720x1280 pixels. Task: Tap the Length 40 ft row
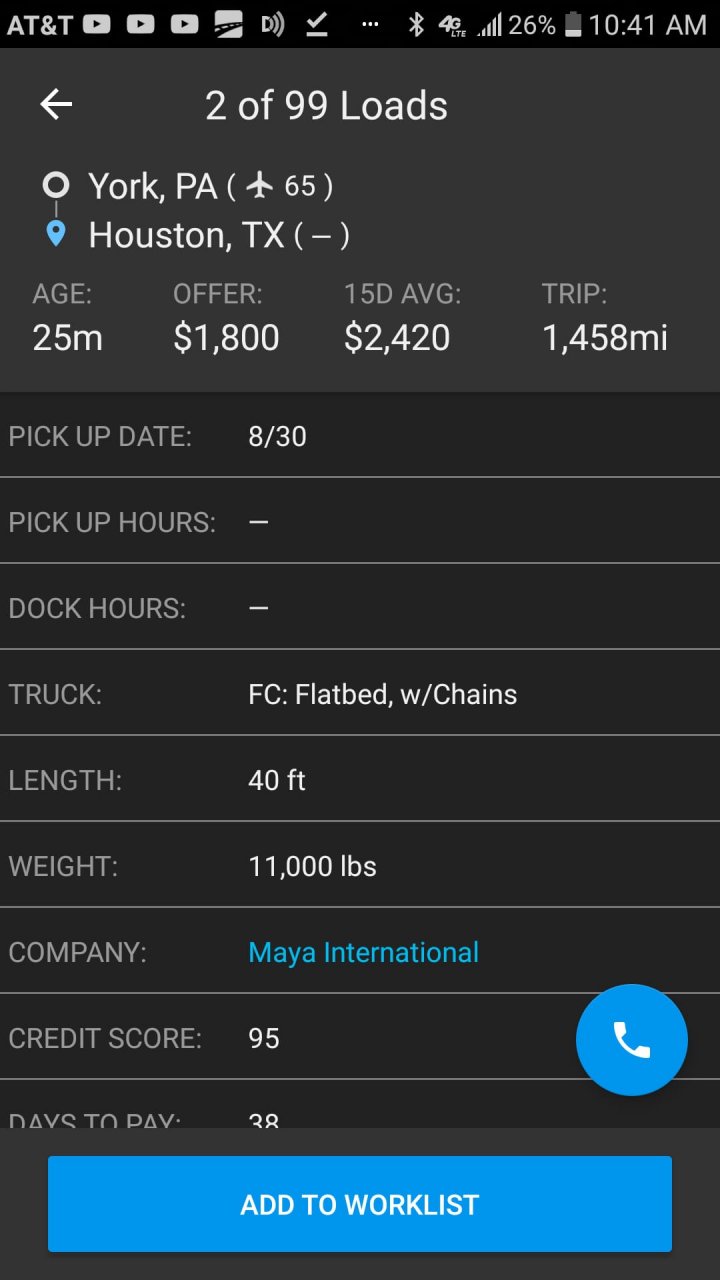pos(360,780)
